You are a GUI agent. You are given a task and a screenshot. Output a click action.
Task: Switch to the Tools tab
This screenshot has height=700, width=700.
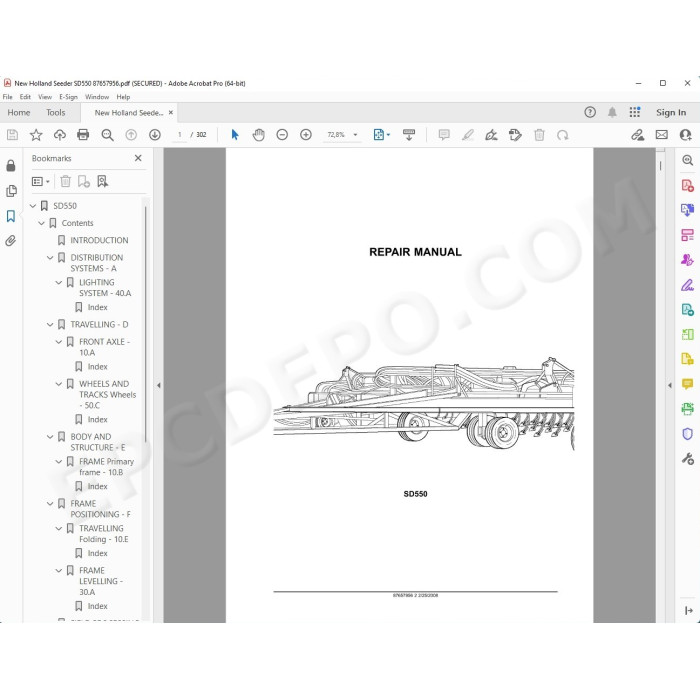click(55, 112)
